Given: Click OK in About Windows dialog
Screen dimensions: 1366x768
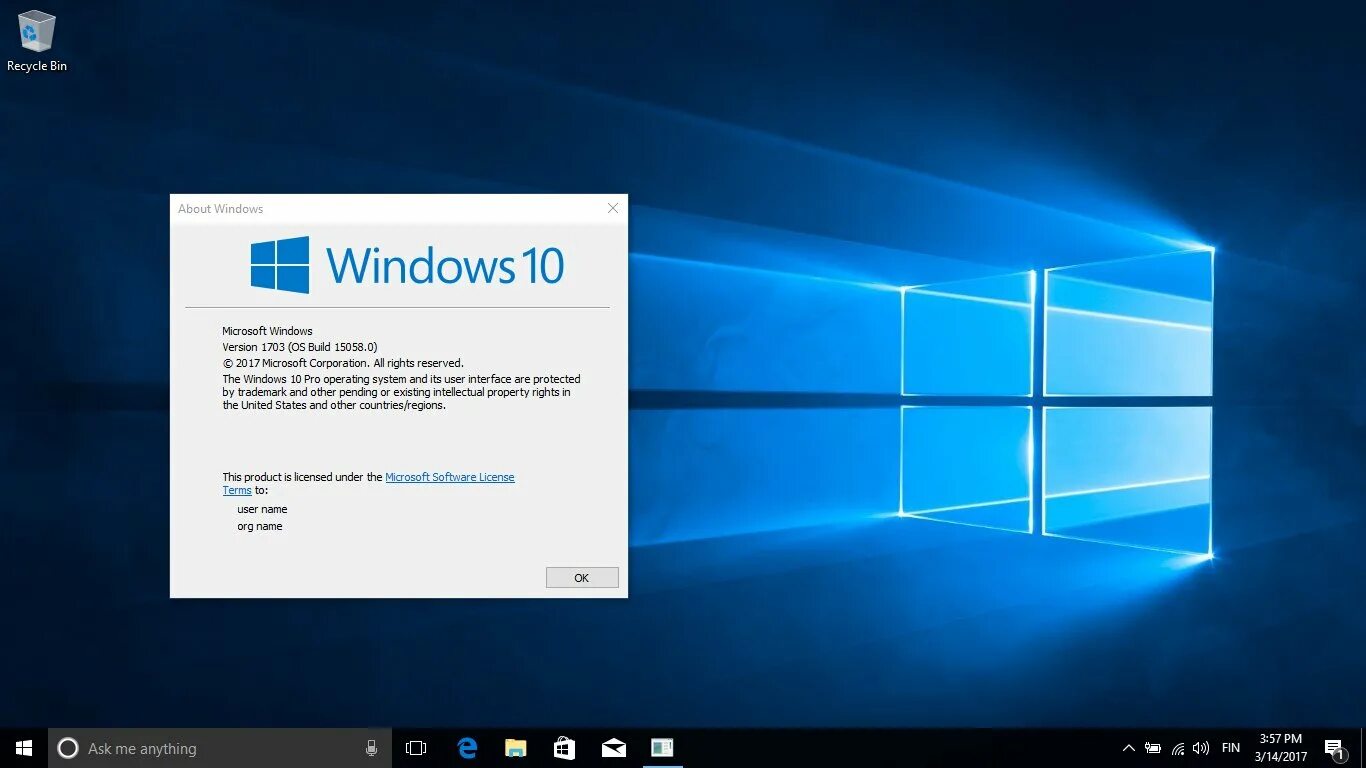Looking at the screenshot, I should (x=582, y=578).
